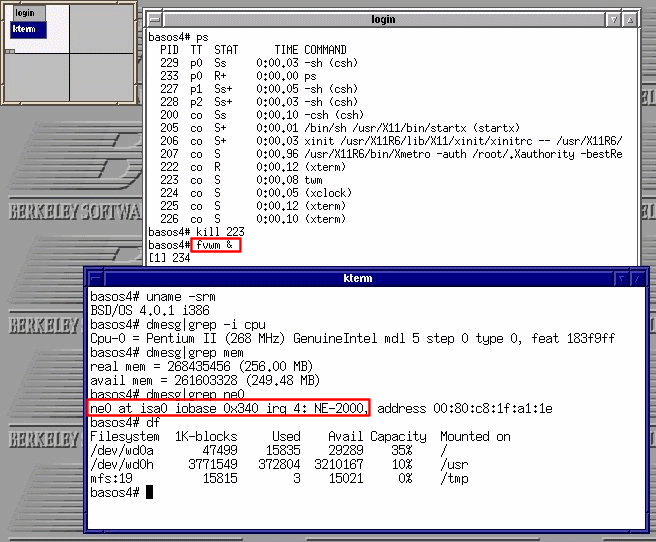656x542 pixels.
Task: Click the maximize button on the login title bar
Action: coord(630,19)
